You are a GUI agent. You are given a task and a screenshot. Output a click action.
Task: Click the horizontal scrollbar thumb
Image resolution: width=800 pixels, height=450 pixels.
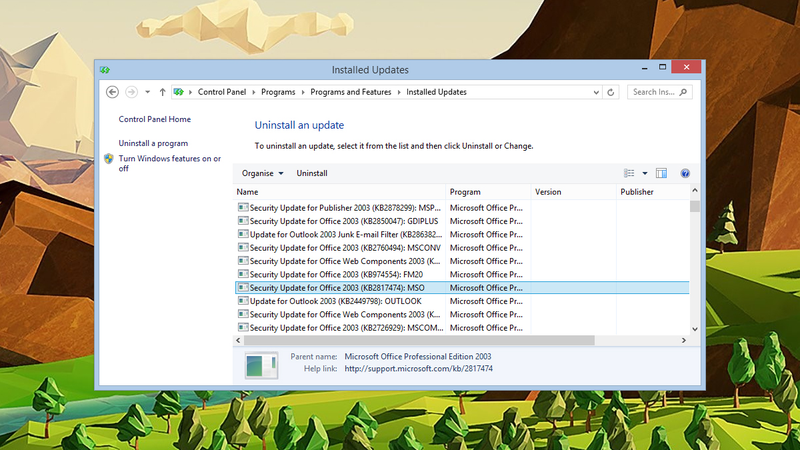[x=419, y=340]
